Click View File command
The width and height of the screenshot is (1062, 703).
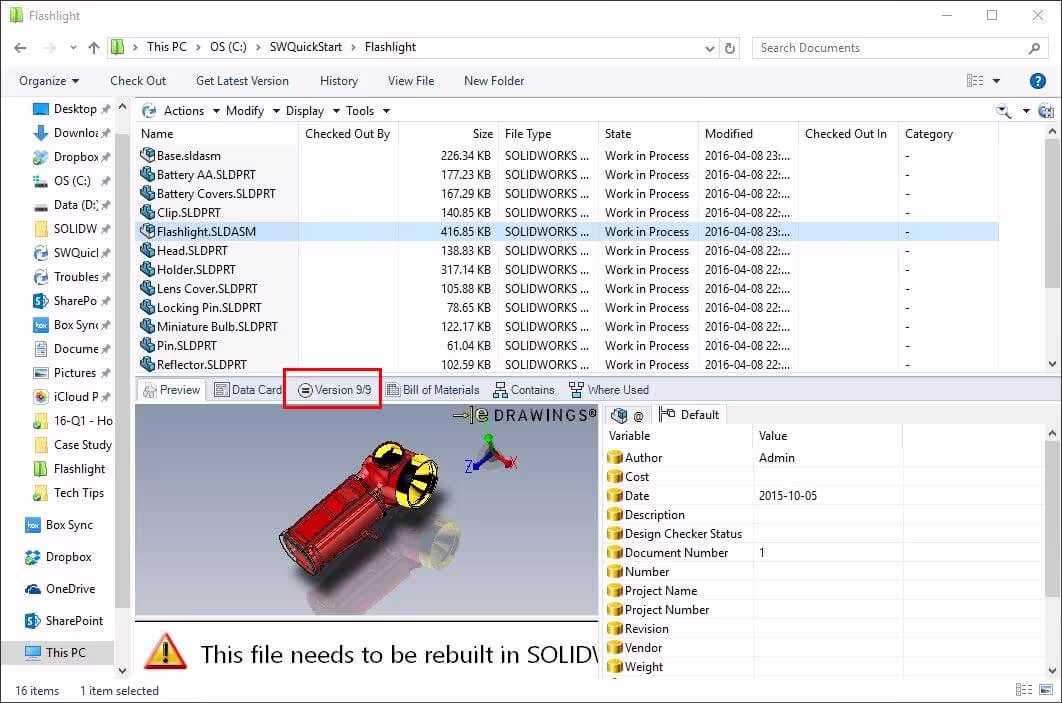[410, 81]
